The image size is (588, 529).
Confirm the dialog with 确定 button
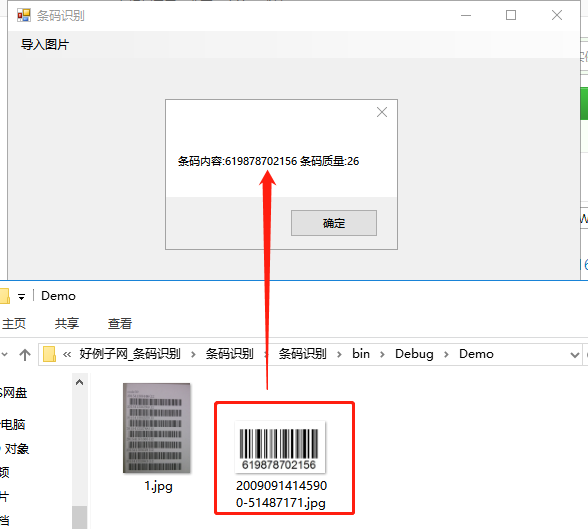334,223
